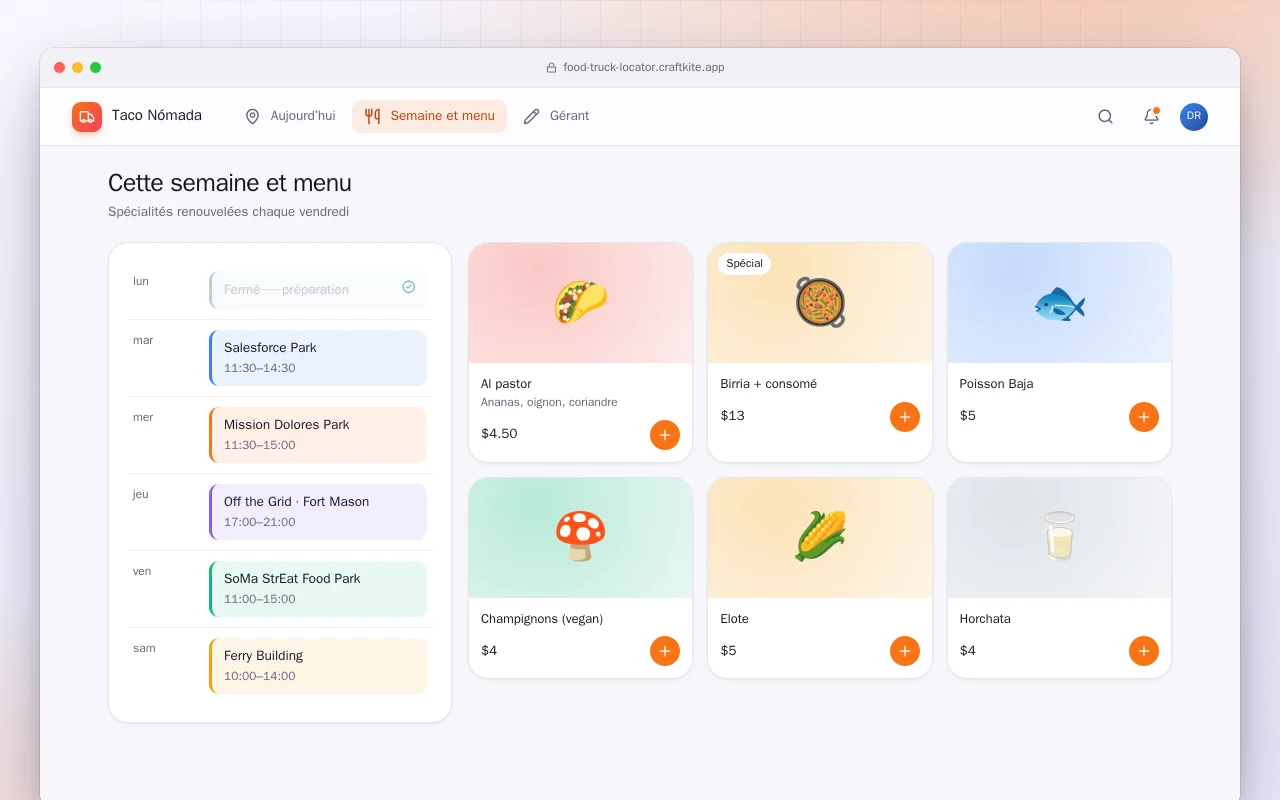This screenshot has height=800, width=1280.
Task: Click the lock icon in the address bar
Action: click(x=551, y=68)
